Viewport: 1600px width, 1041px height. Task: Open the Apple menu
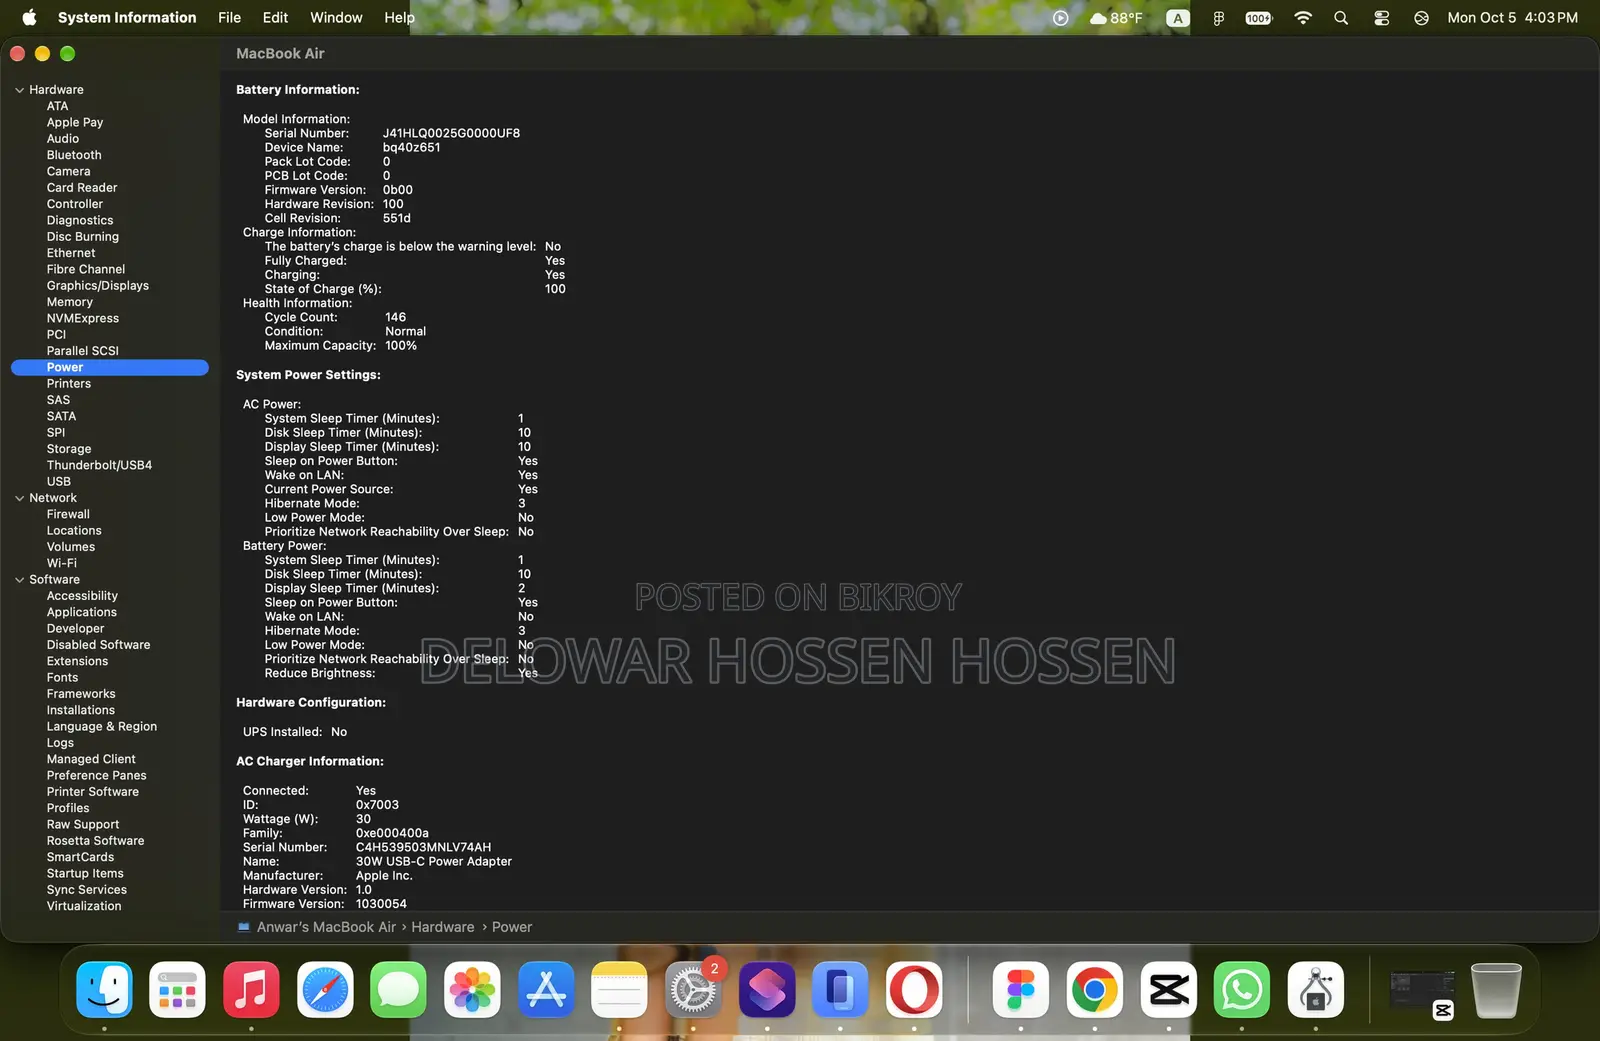pos(29,17)
